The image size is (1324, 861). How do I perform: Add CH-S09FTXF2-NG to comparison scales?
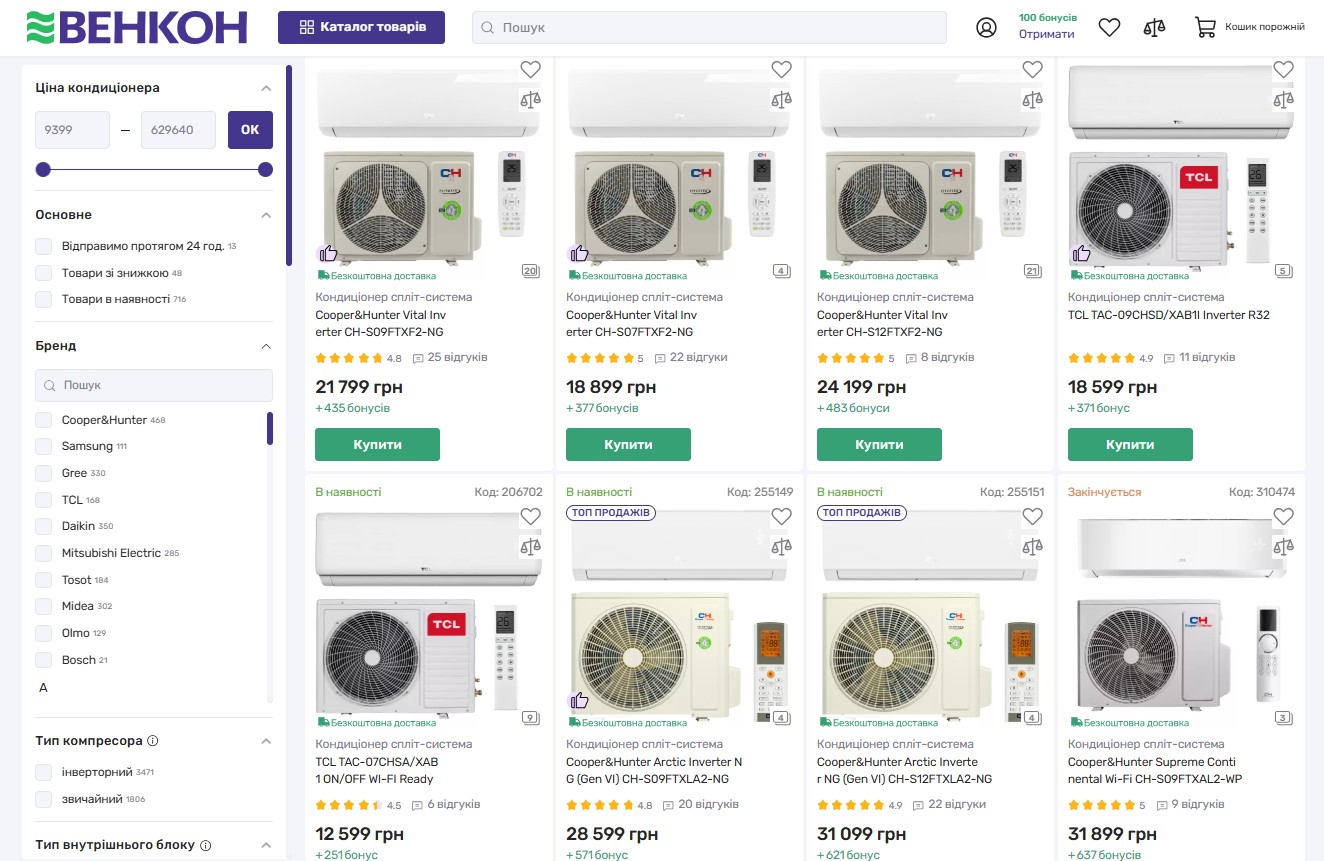pyautogui.click(x=530, y=99)
